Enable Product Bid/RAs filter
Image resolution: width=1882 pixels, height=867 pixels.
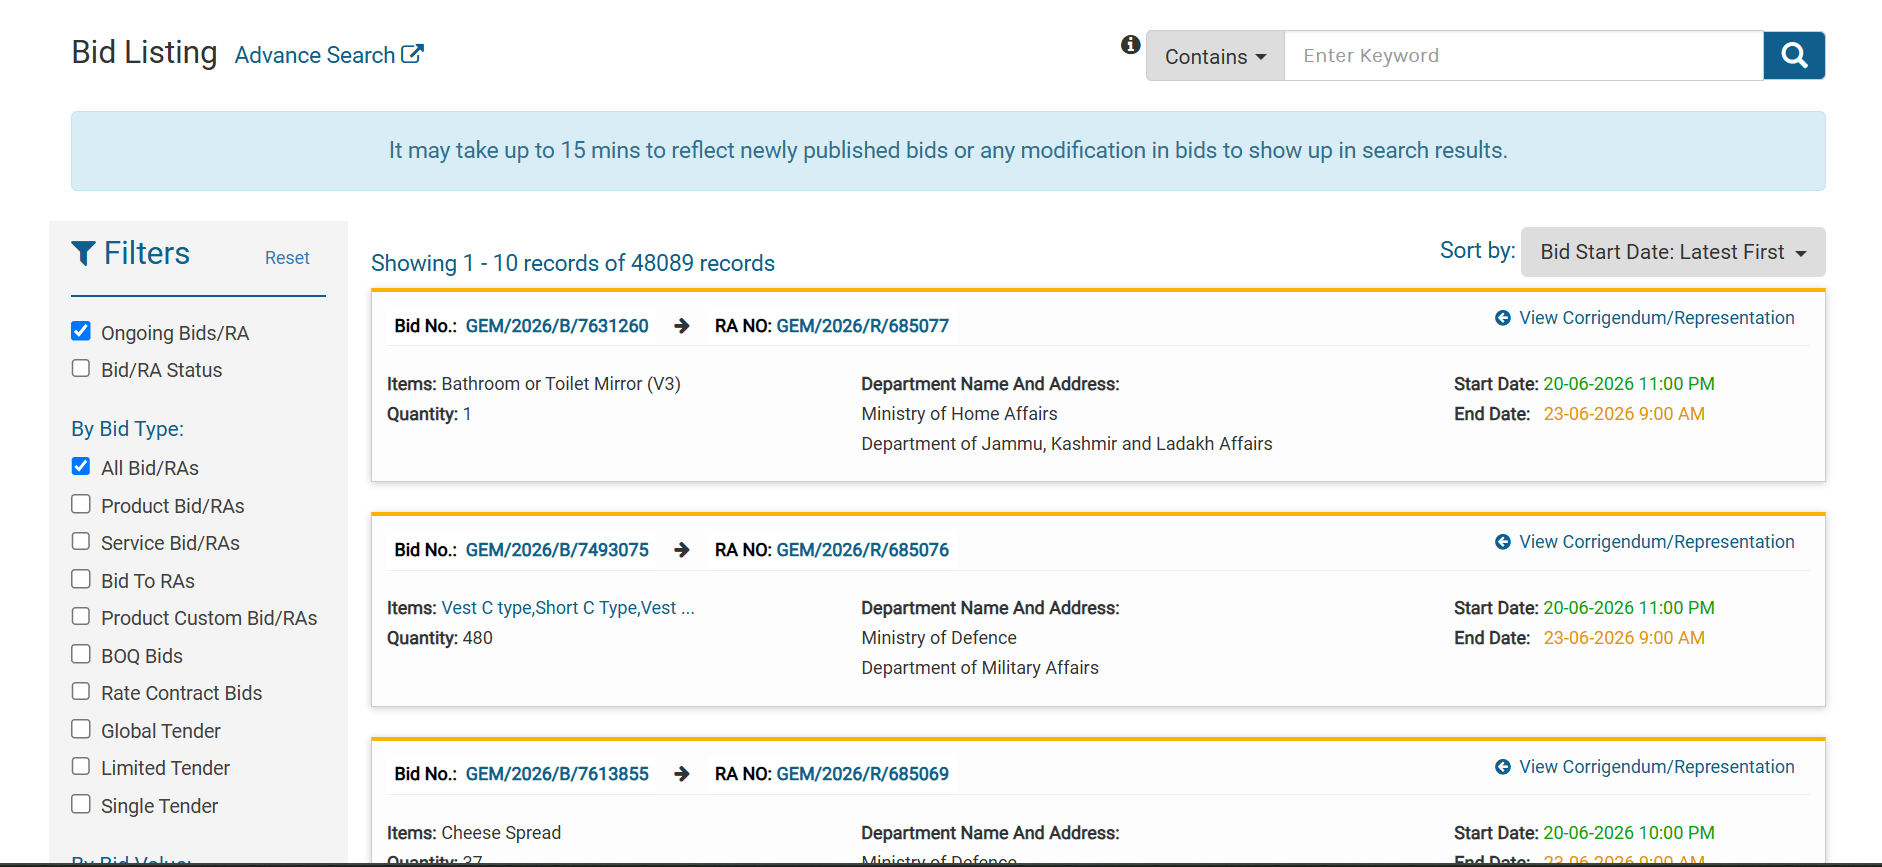81,504
